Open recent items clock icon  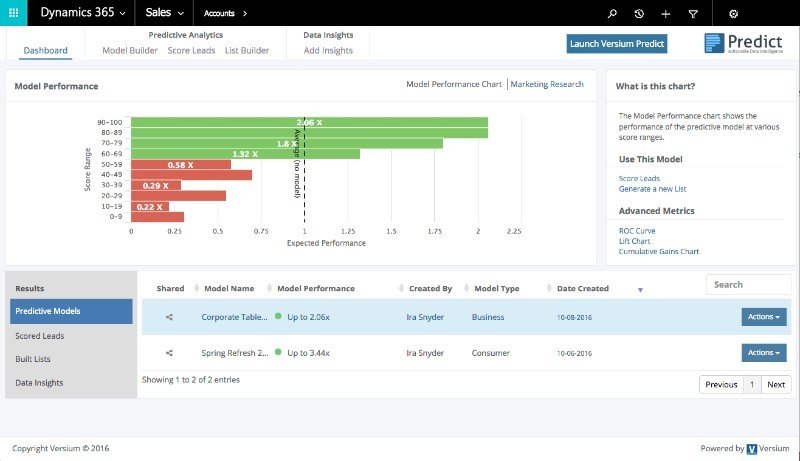(639, 14)
